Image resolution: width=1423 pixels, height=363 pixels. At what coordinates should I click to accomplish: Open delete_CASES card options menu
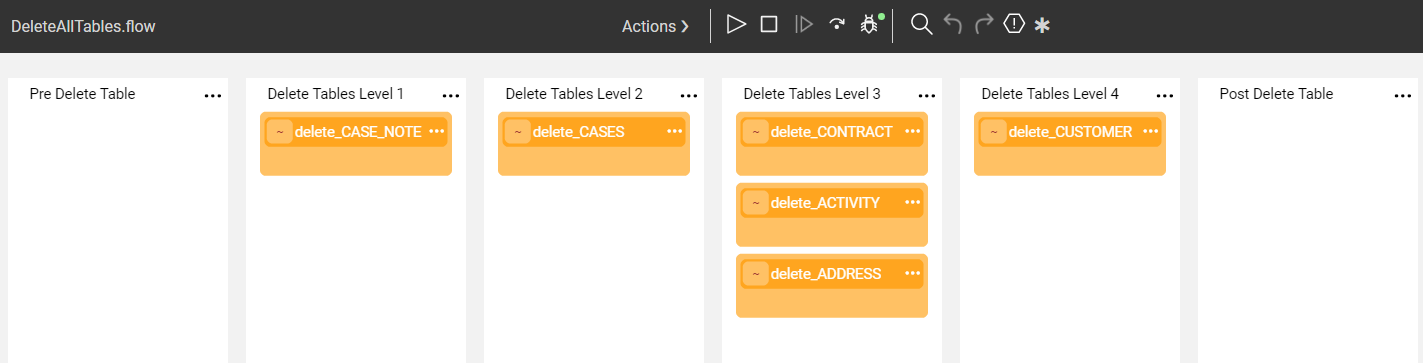(674, 131)
